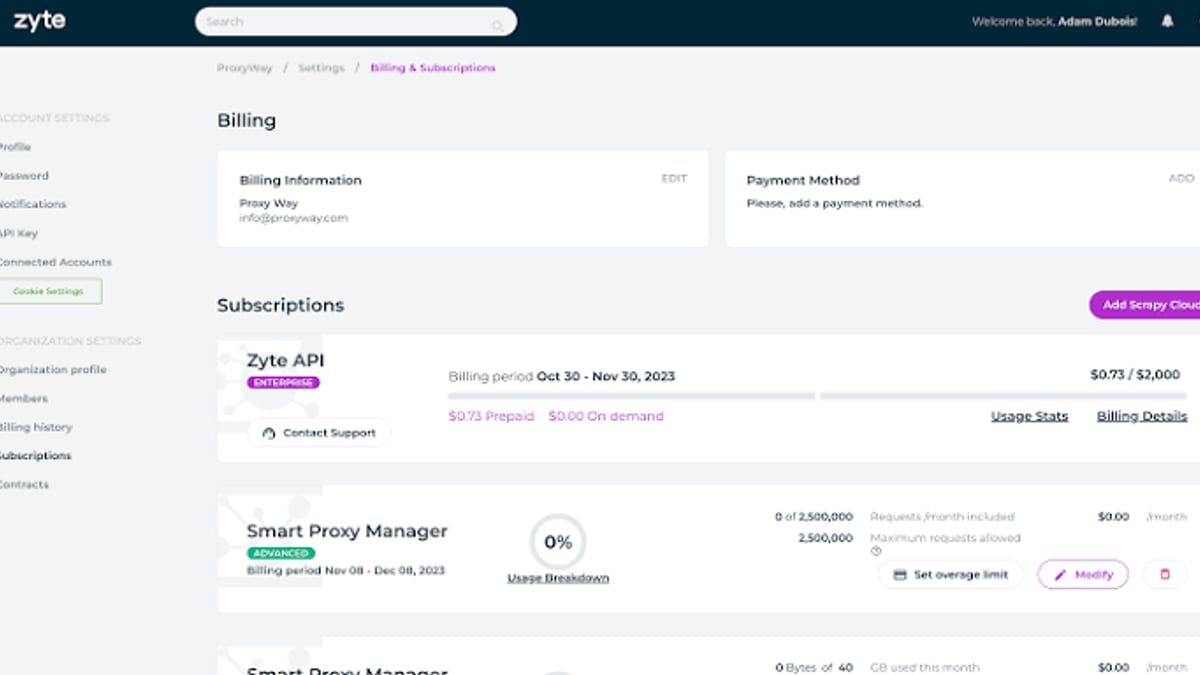Open Connected Accounts page
This screenshot has width=1200, height=675.
coord(56,262)
